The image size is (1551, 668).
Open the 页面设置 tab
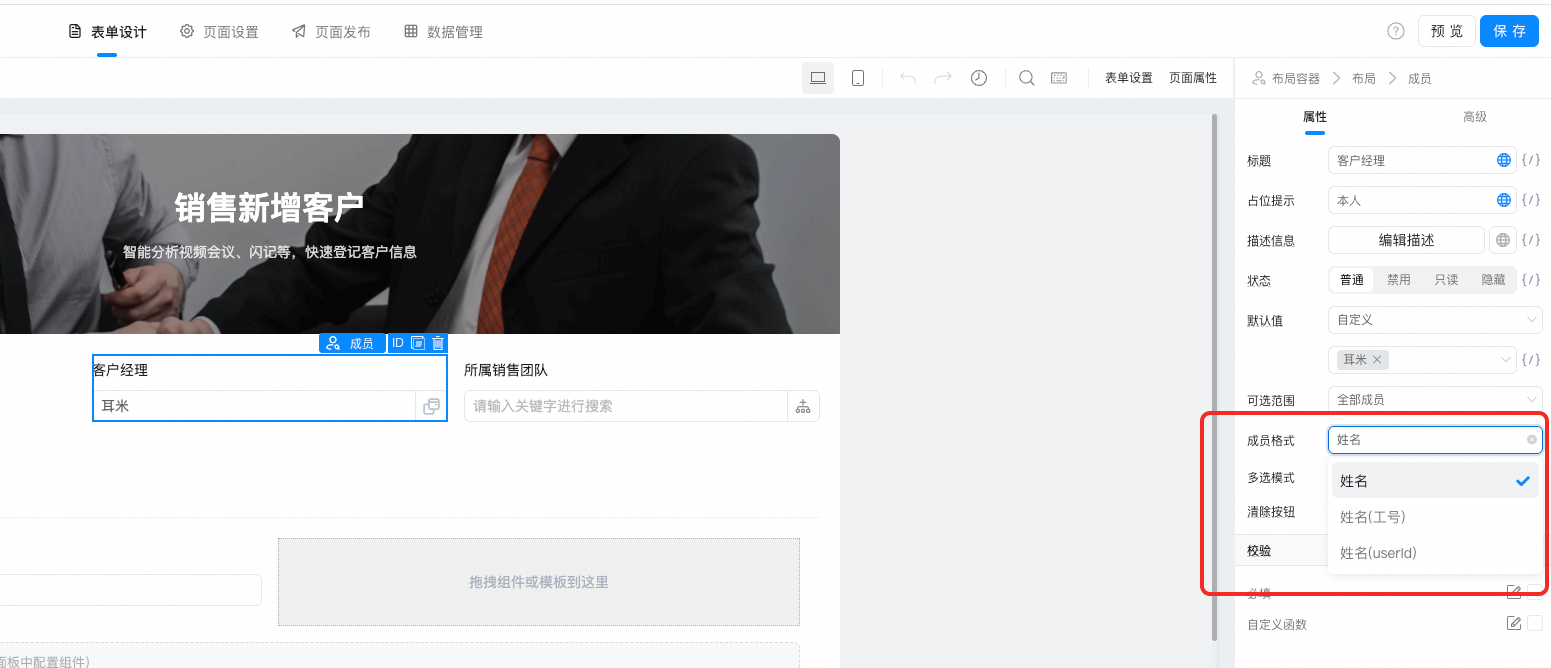219,32
